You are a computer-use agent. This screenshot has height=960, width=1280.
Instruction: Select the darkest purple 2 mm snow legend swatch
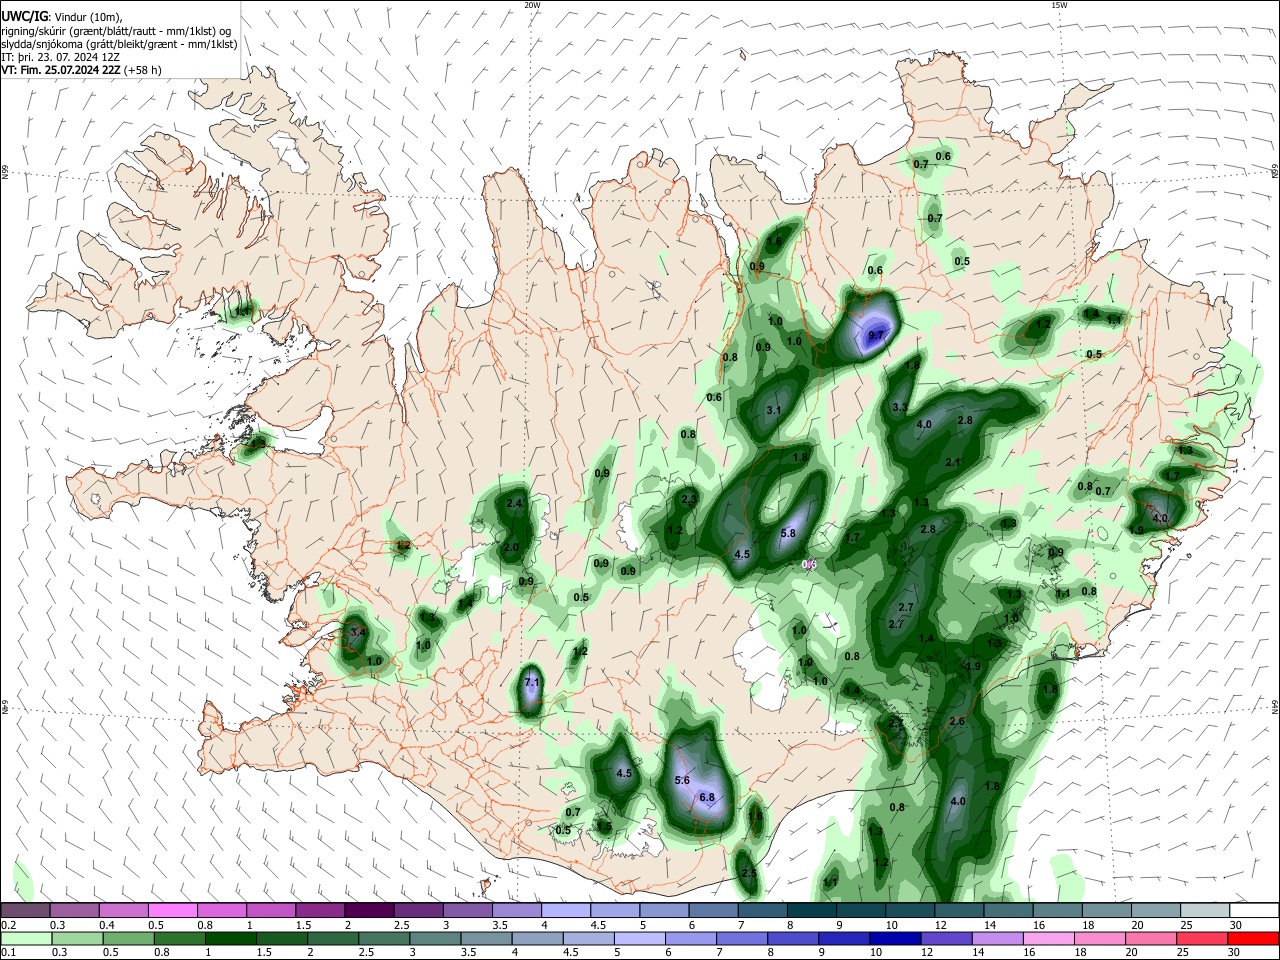(369, 911)
